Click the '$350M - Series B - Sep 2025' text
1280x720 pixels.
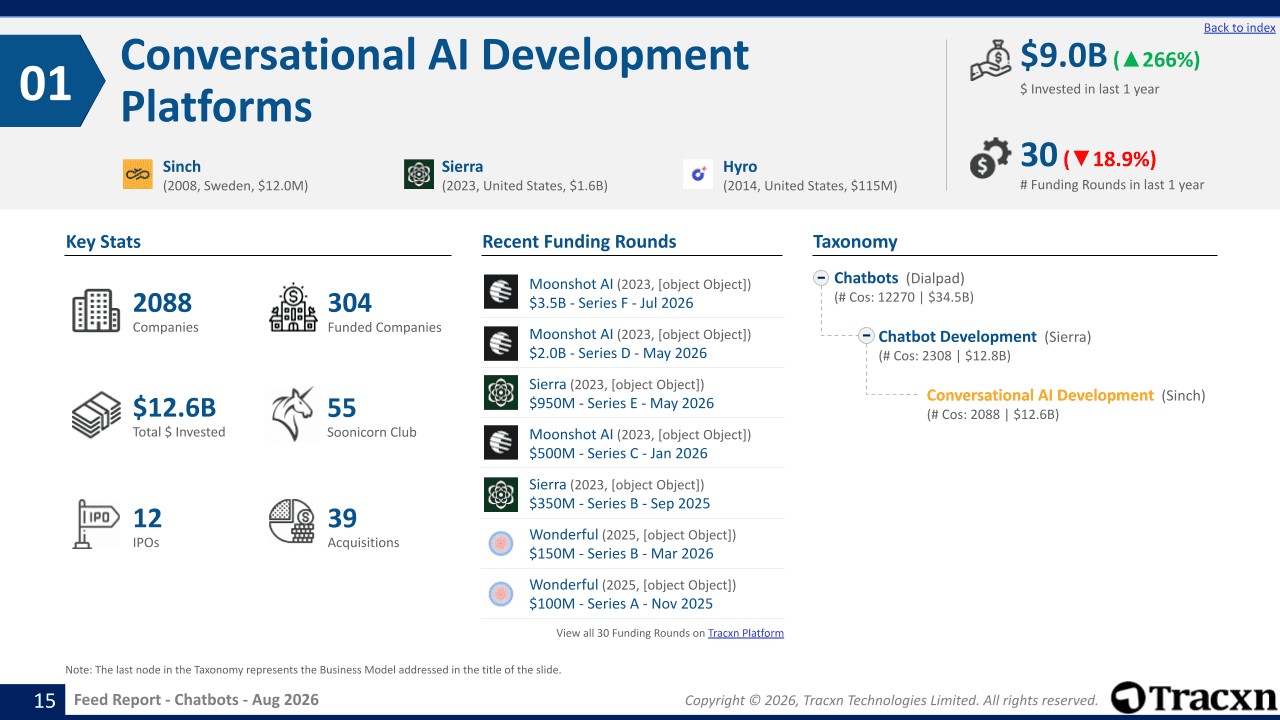(x=620, y=503)
